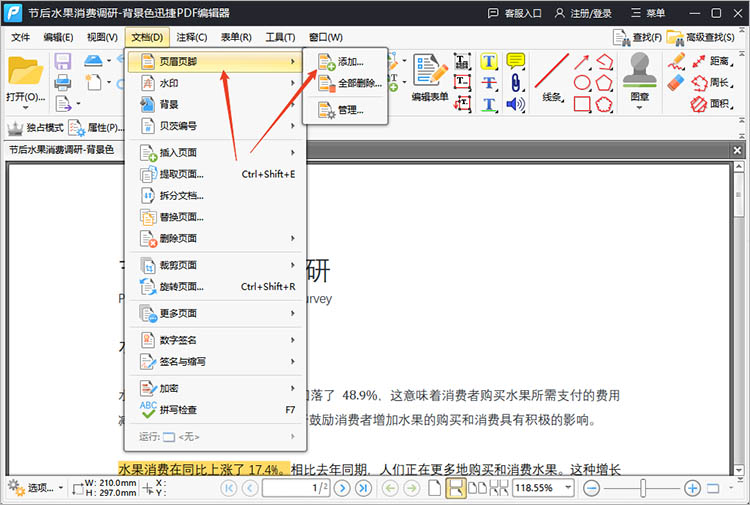The height and width of the screenshot is (505, 750).
Task: Switch to continuous page layout
Action: click(x=455, y=488)
